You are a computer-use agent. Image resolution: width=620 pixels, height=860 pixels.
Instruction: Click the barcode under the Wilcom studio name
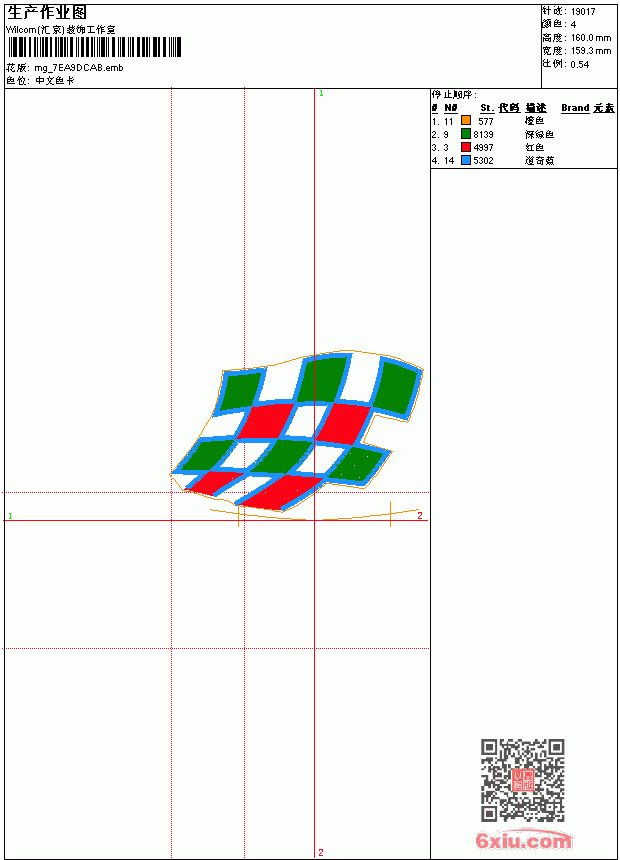pos(94,47)
